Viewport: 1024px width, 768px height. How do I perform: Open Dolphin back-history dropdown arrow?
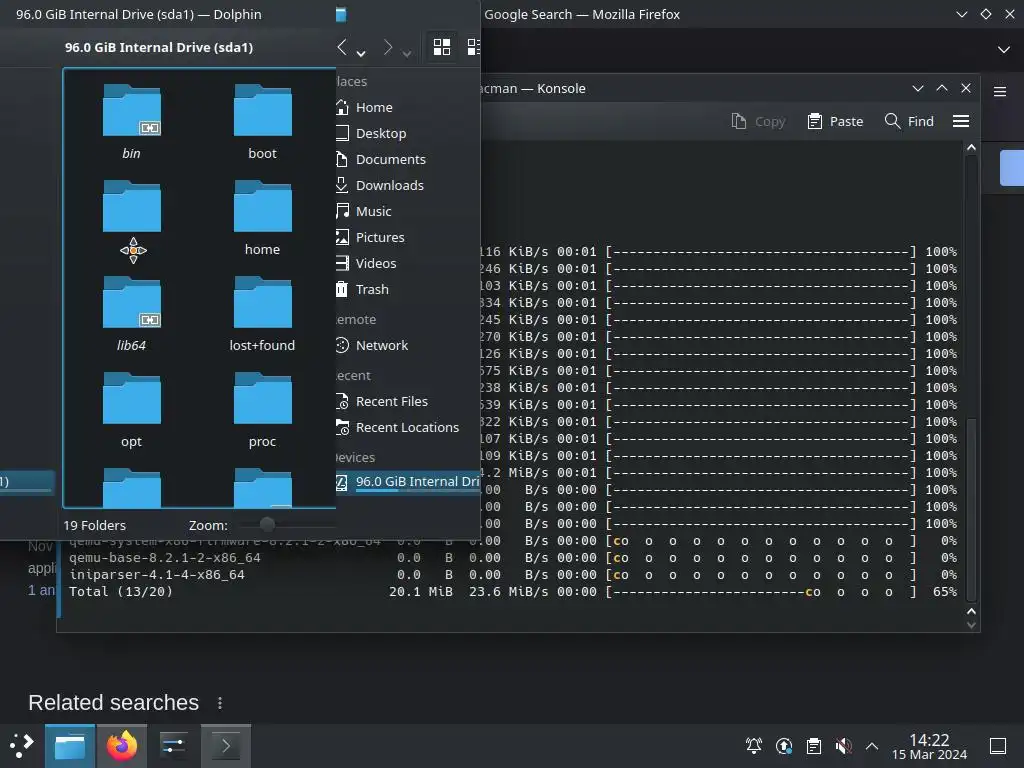(x=361, y=54)
